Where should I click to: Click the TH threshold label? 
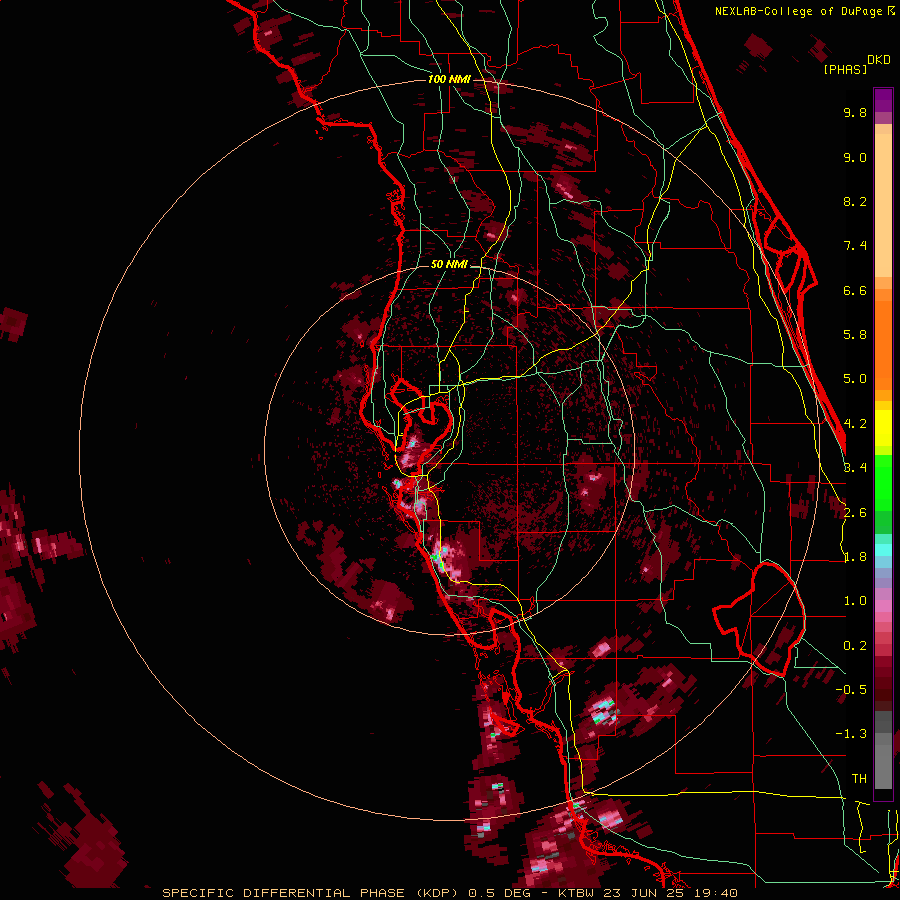[859, 779]
